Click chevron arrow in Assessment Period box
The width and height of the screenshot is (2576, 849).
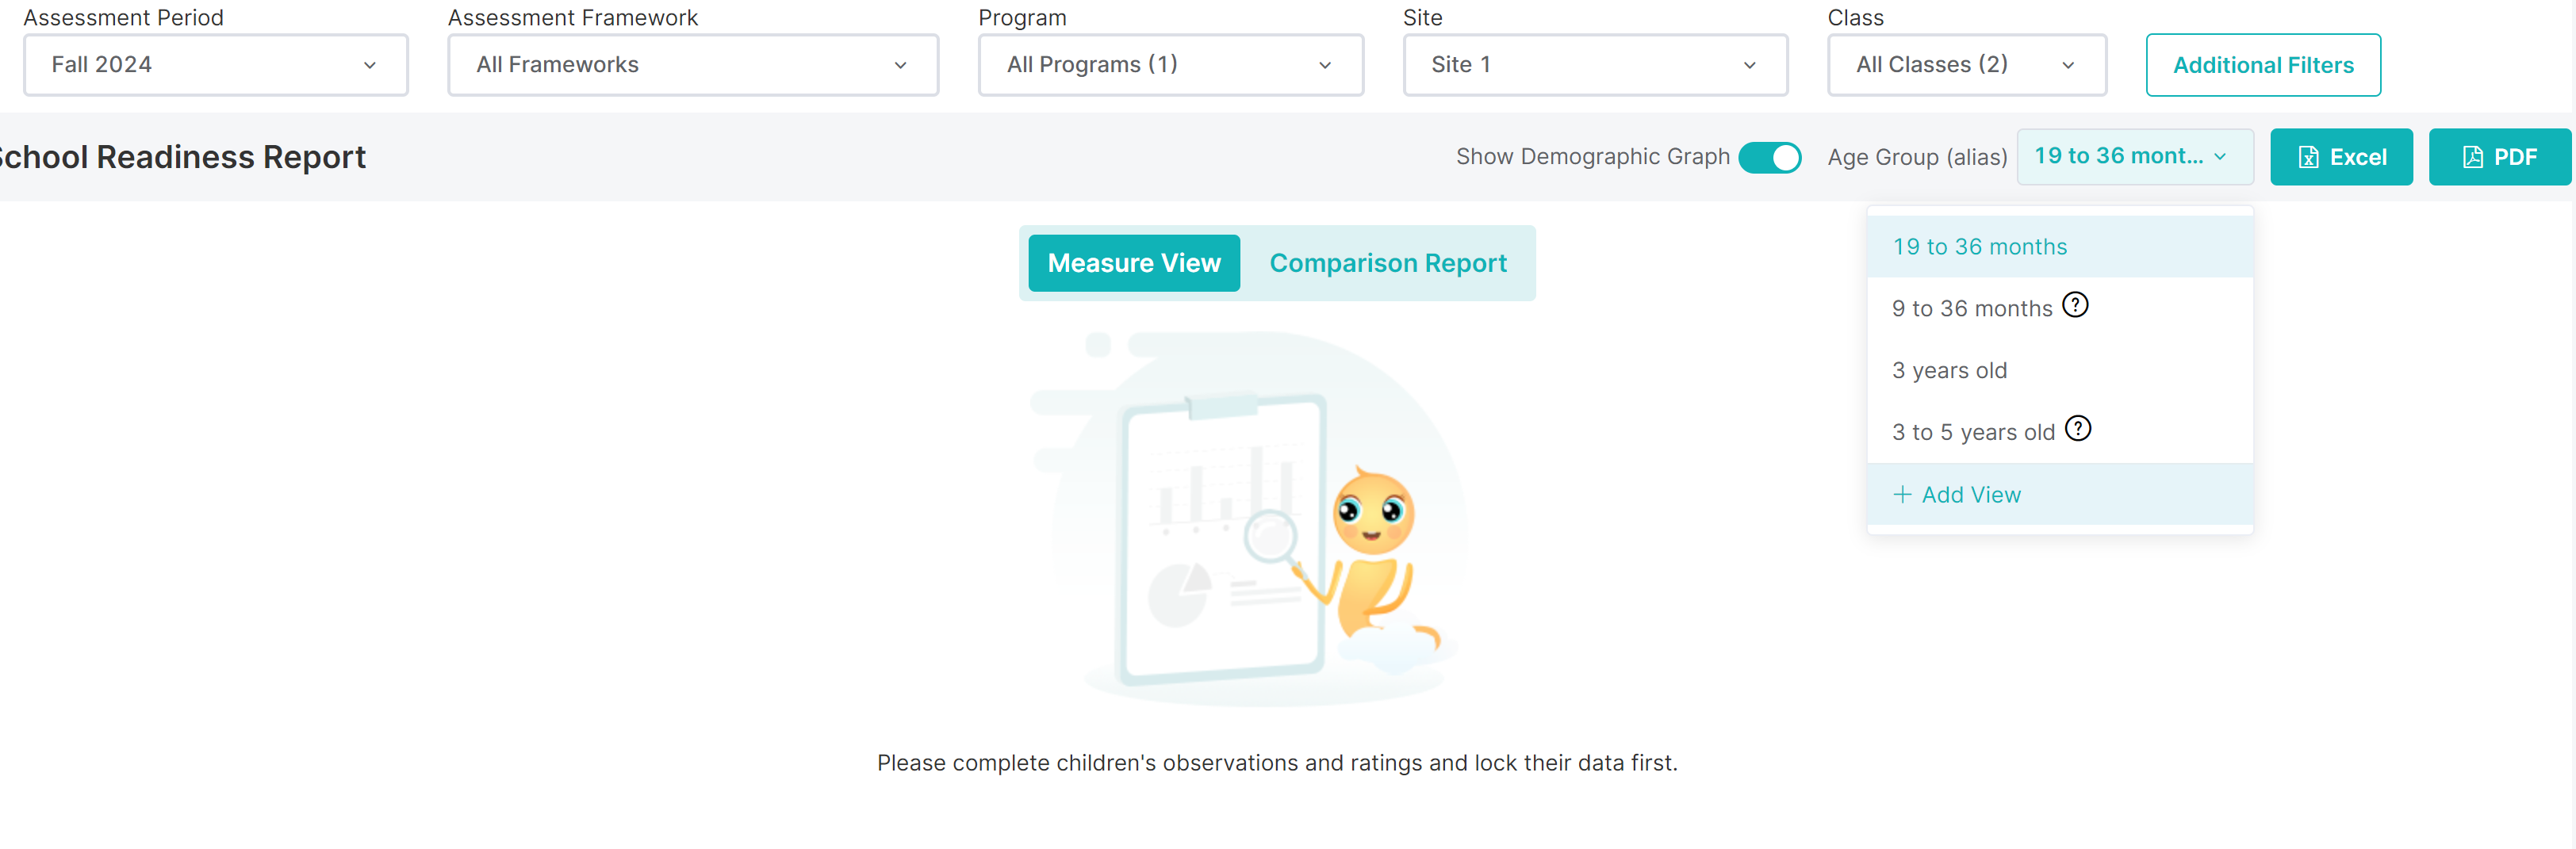pyautogui.click(x=370, y=66)
